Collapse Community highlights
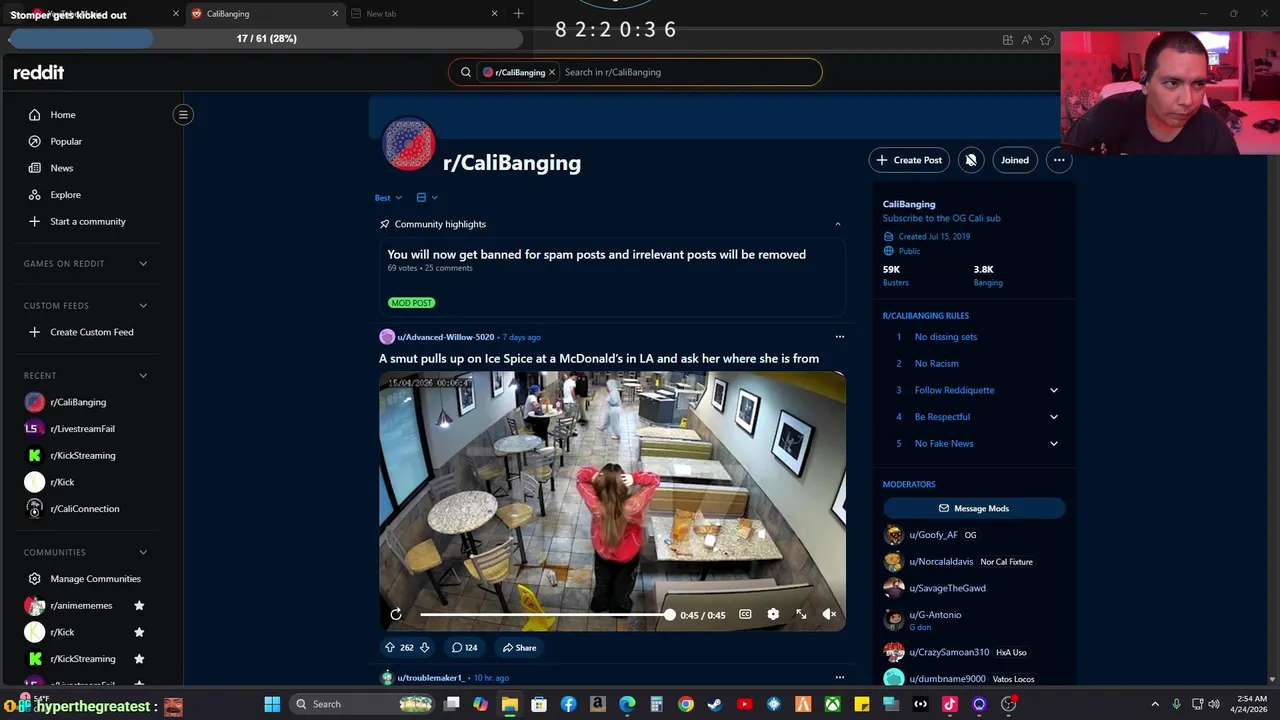 [837, 224]
